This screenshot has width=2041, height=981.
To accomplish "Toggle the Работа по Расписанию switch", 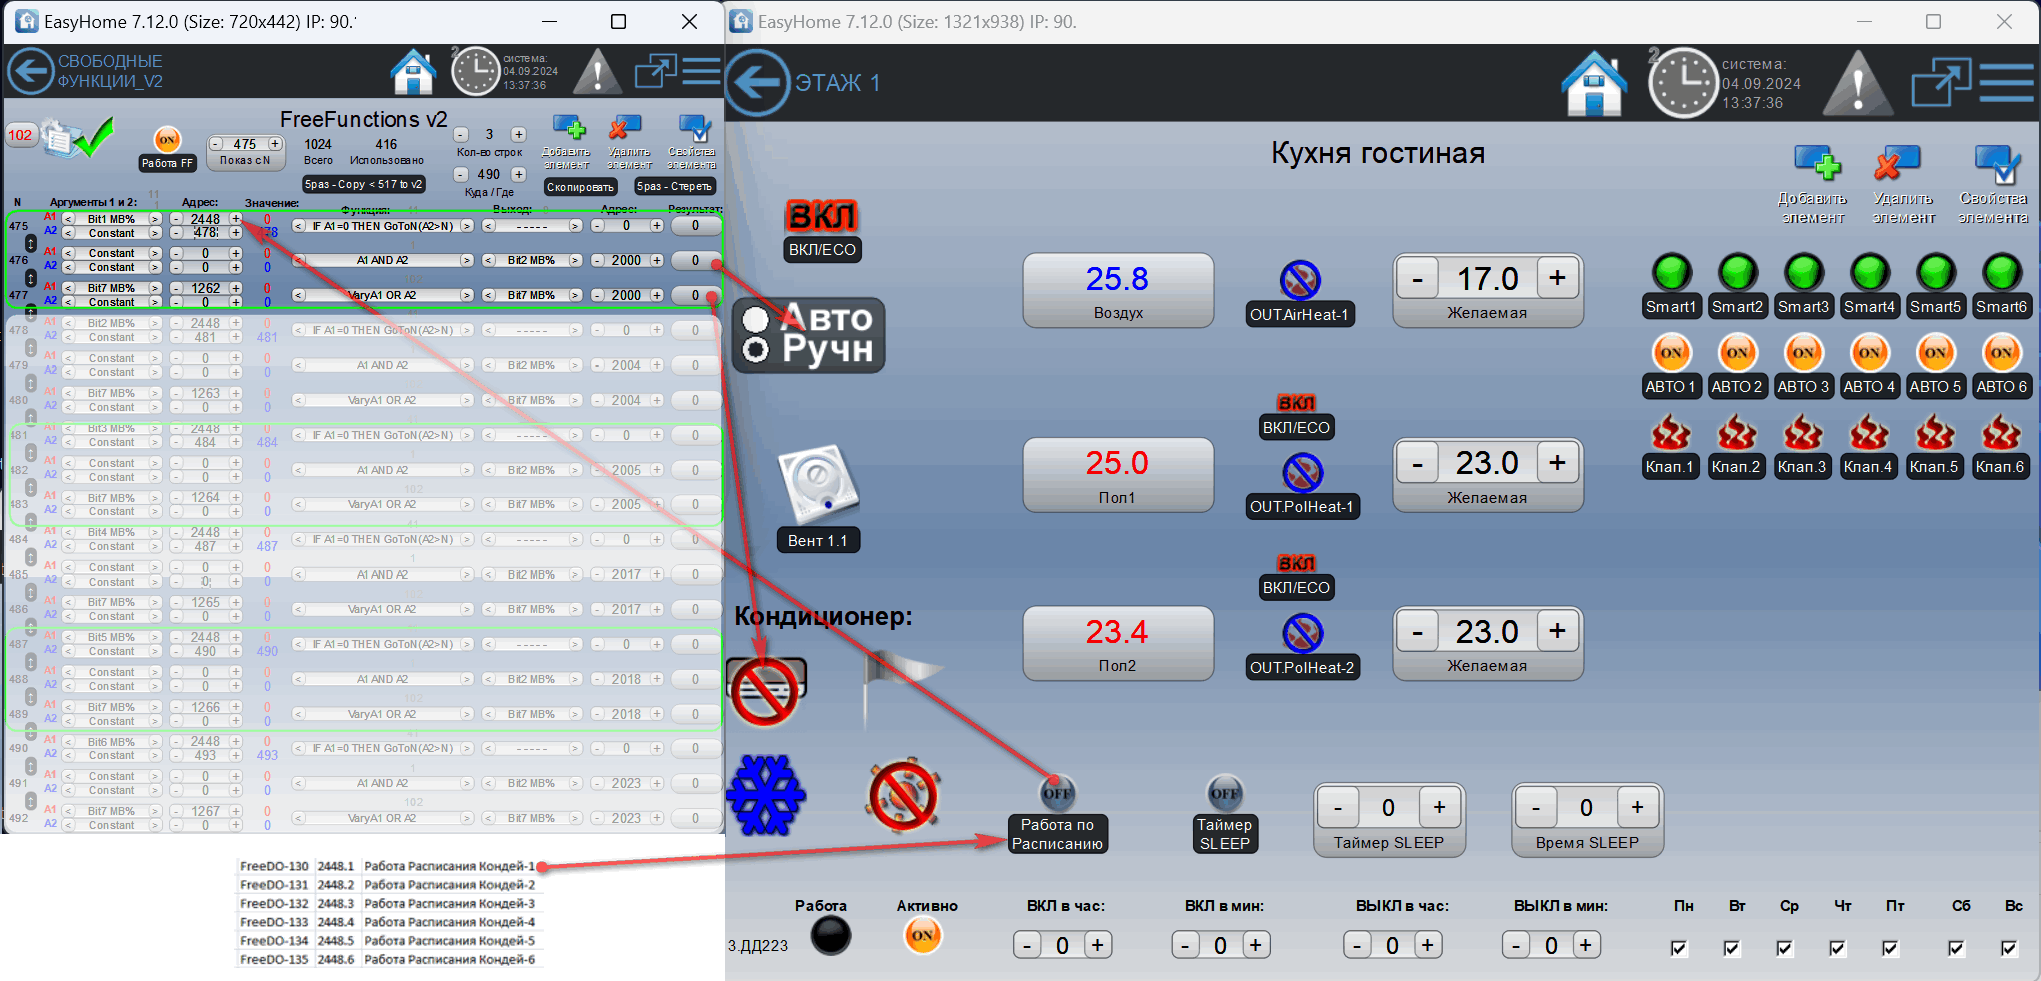I will [x=1057, y=794].
